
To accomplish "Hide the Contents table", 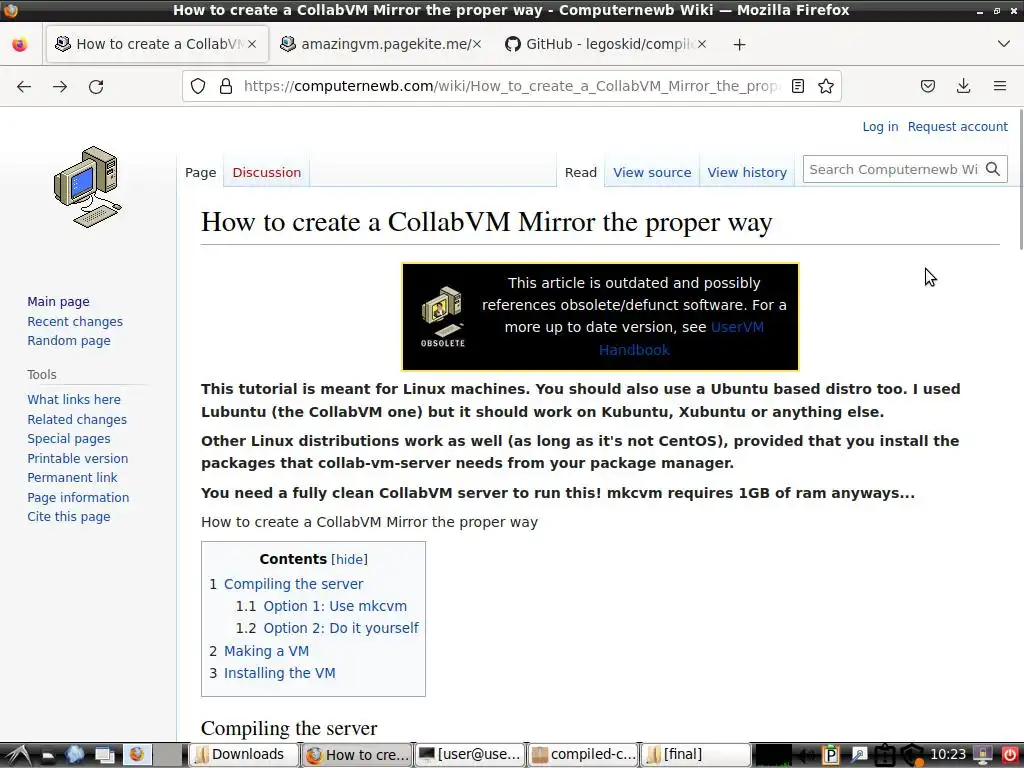I will click(349, 559).
